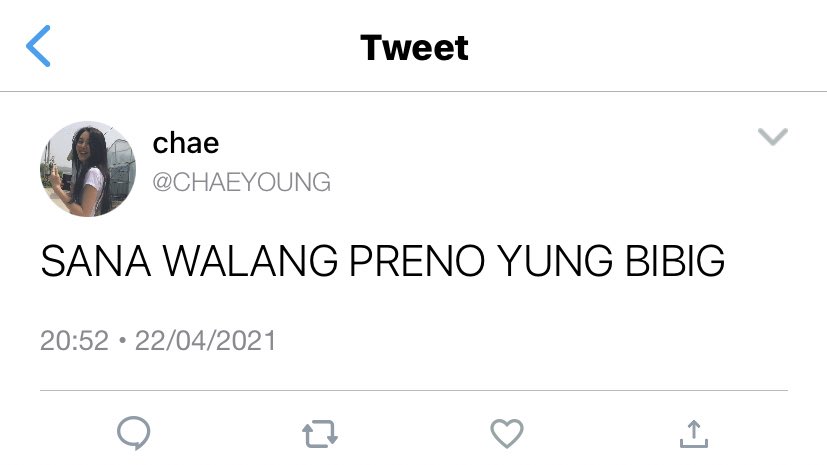Viewport: 827px width, 465px height.
Task: Open chae's profile picture
Action: (88, 169)
